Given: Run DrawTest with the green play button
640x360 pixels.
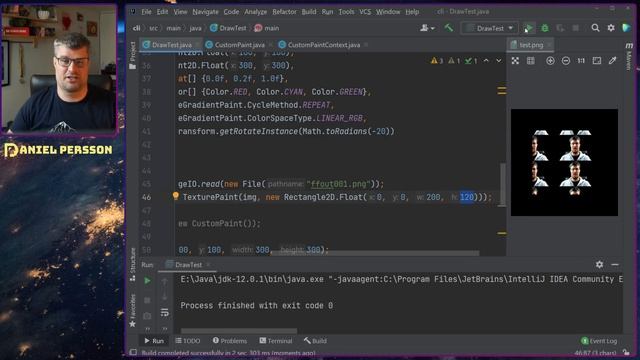Looking at the screenshot, I should (528, 28).
